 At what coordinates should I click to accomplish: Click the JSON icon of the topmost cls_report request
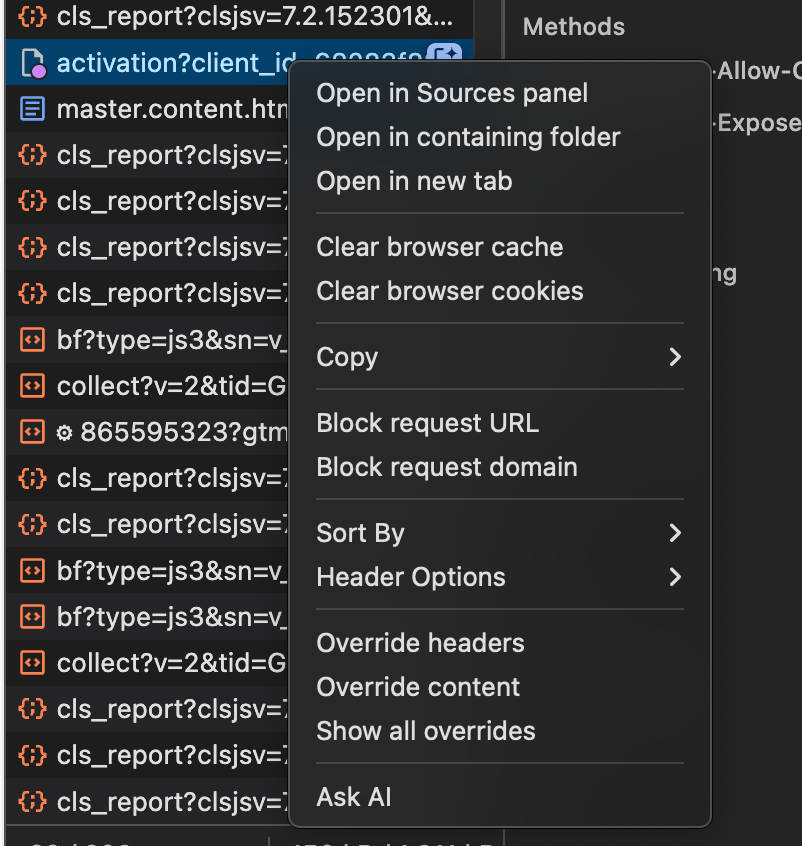pyautogui.click(x=33, y=16)
